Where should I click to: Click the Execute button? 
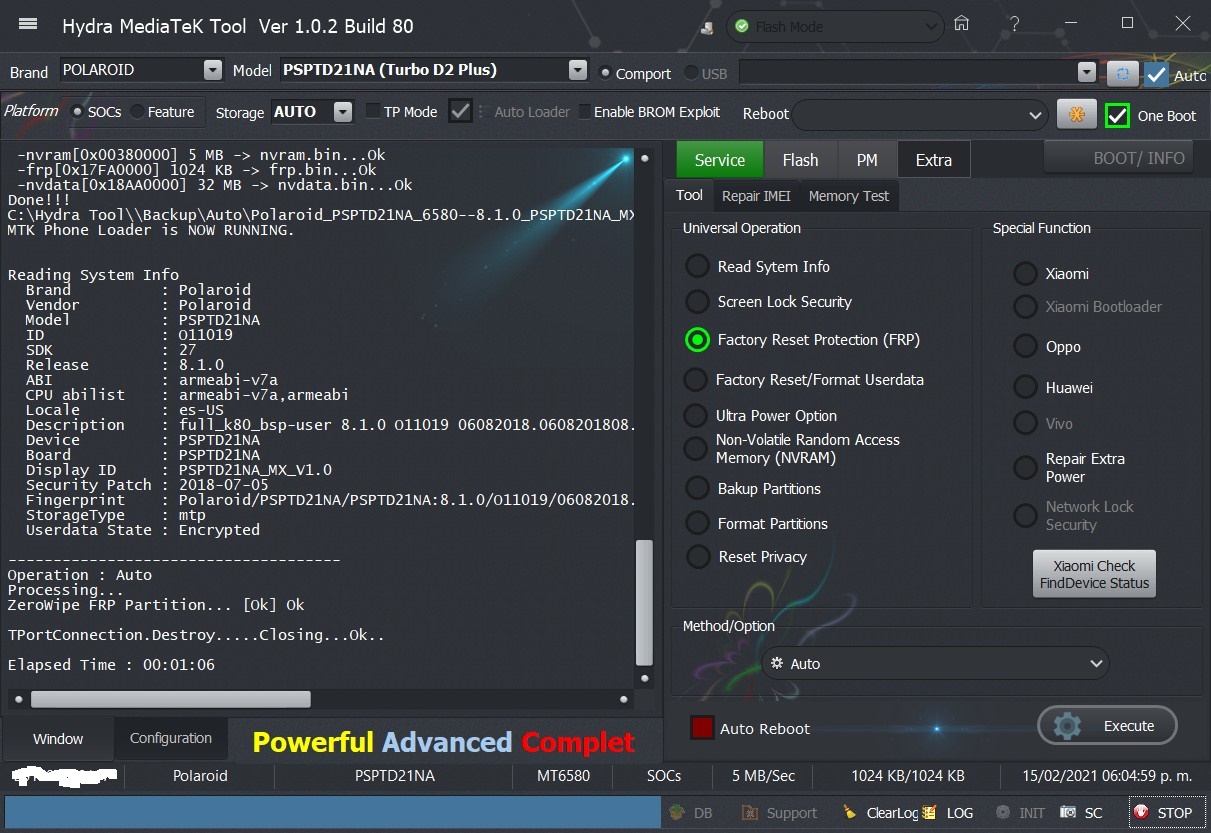(x=1107, y=726)
